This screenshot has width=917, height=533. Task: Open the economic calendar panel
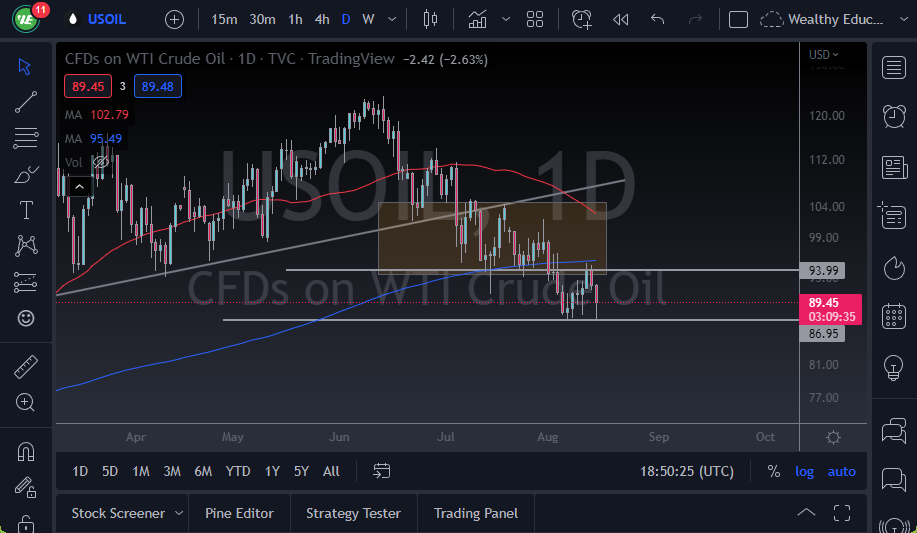894,317
